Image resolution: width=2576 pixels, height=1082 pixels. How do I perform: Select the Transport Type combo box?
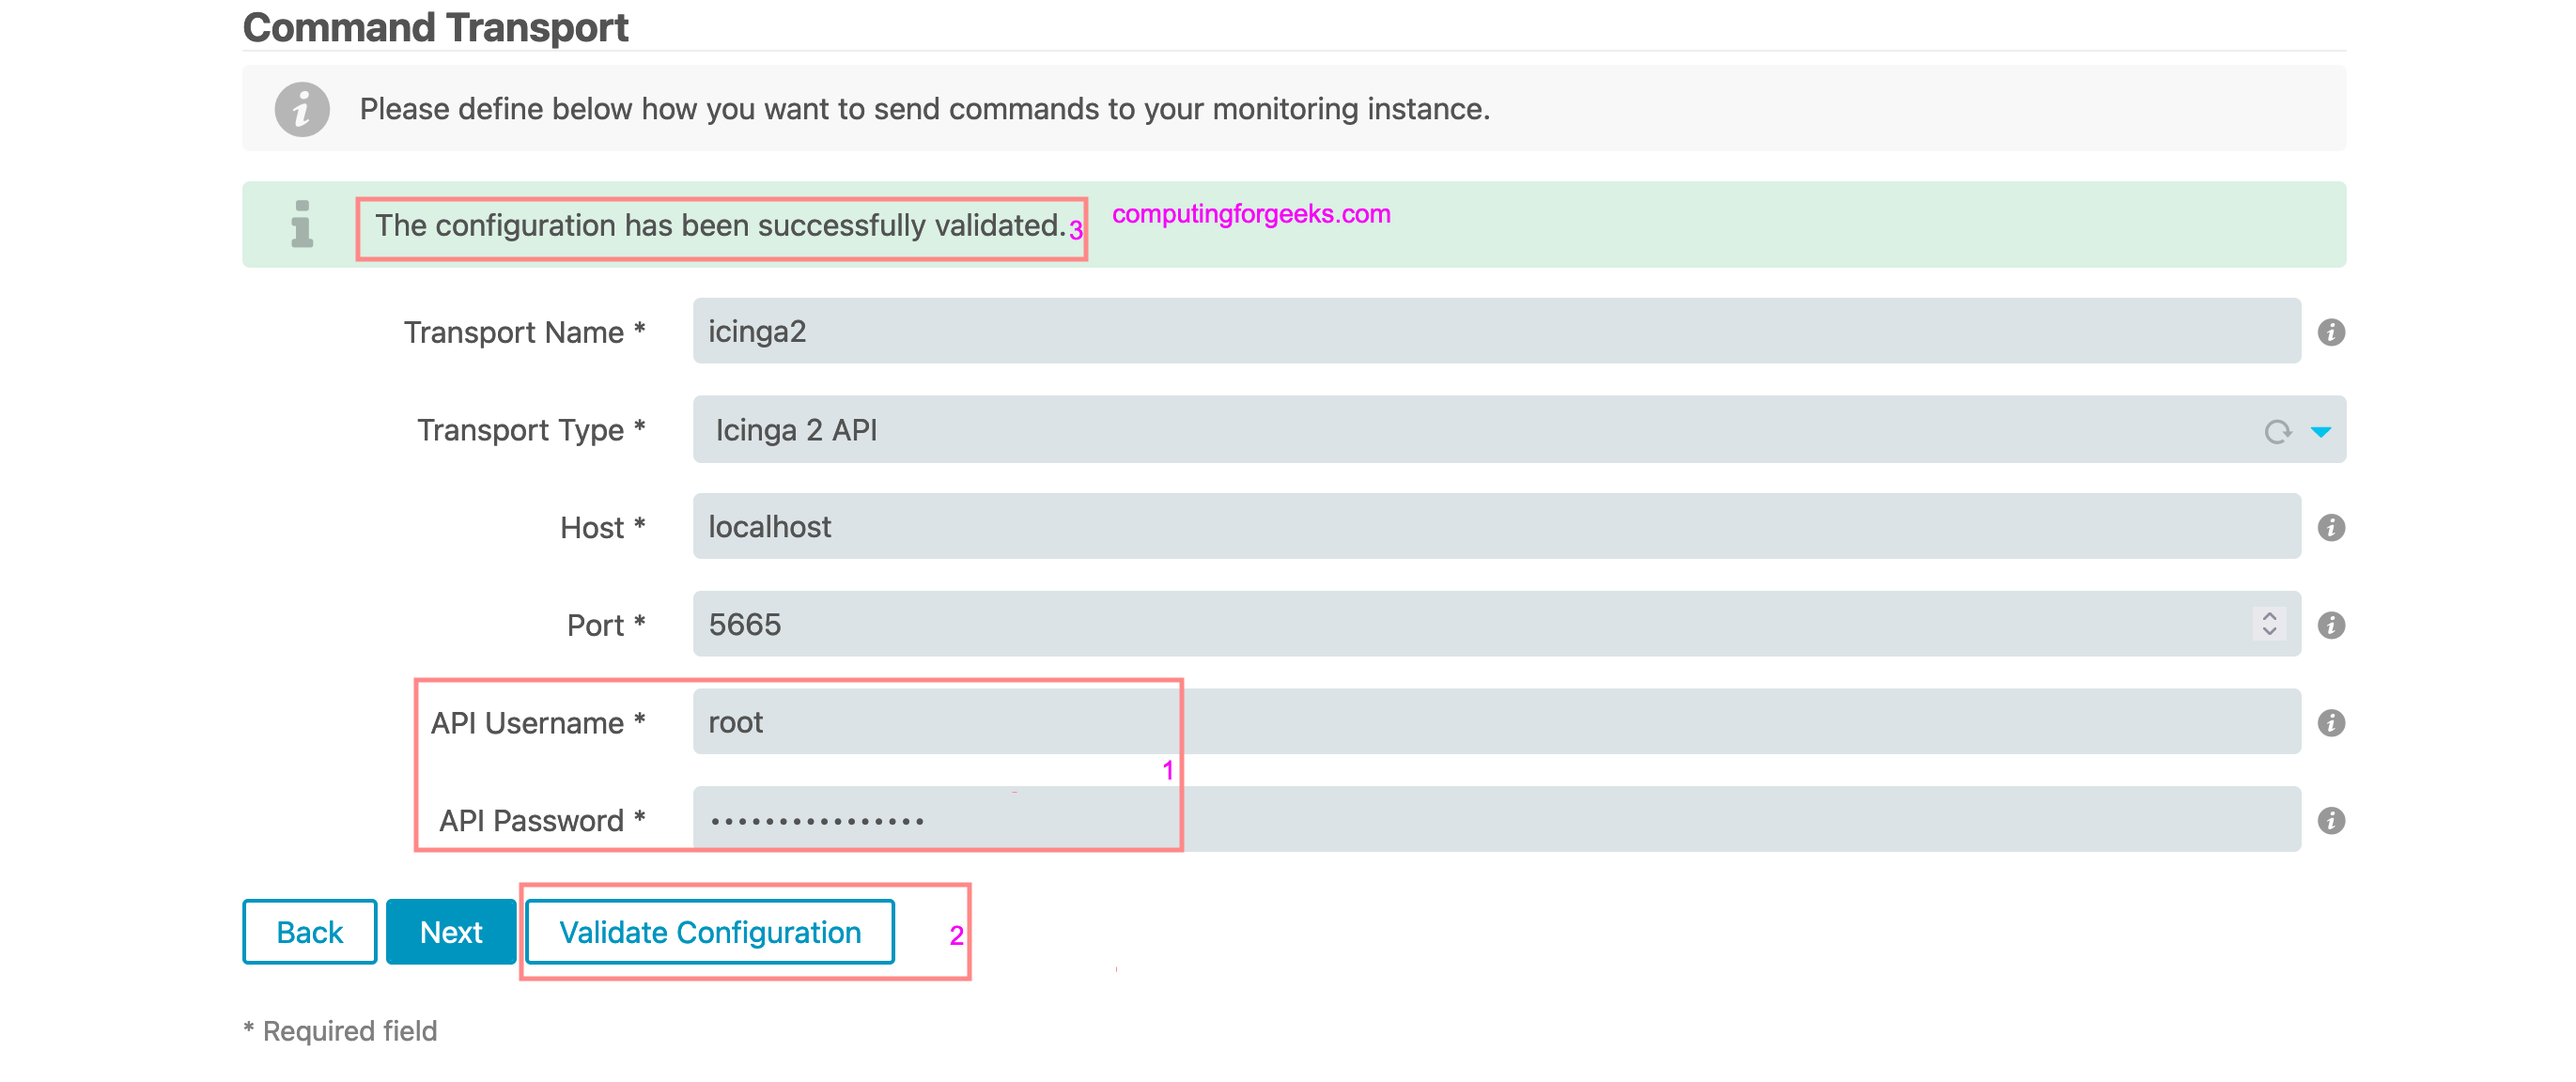(1519, 429)
